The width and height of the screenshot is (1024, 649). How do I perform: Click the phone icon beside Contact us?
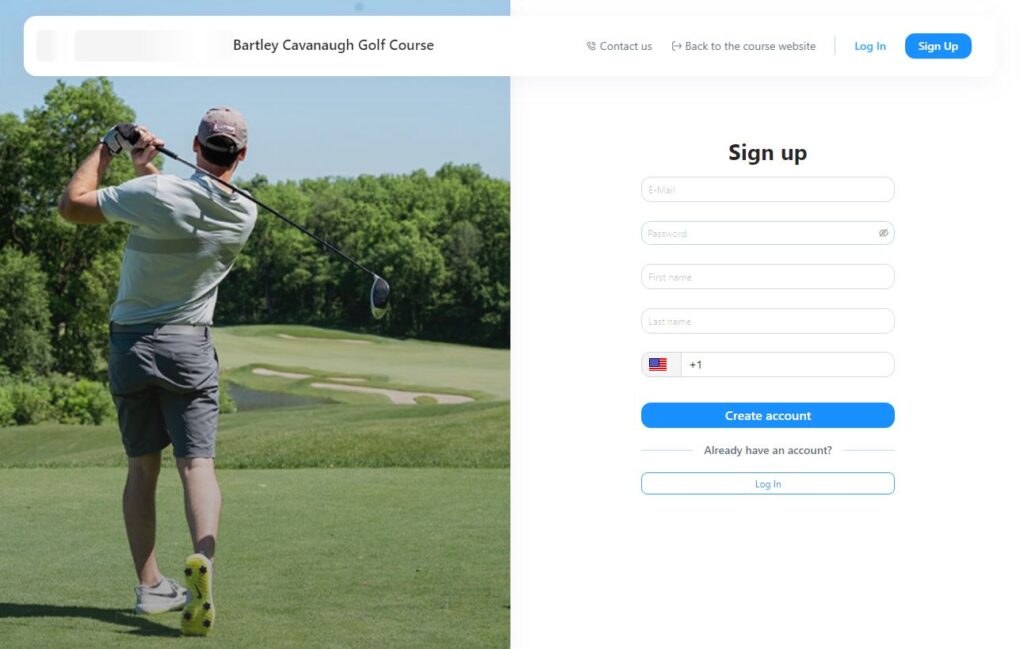pos(590,46)
